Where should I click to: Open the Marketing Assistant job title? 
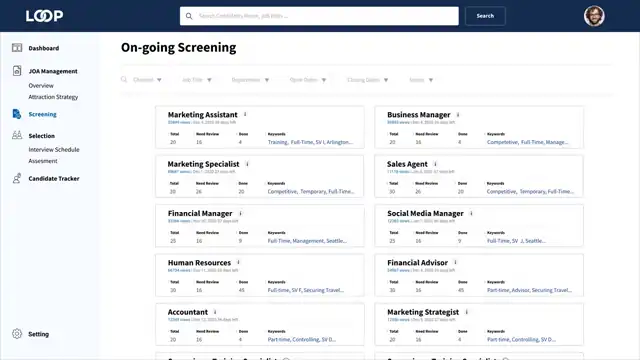(202, 115)
